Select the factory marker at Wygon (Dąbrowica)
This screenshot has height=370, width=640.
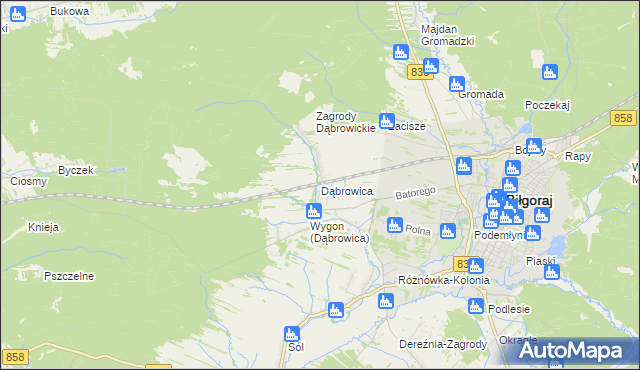[x=314, y=211]
